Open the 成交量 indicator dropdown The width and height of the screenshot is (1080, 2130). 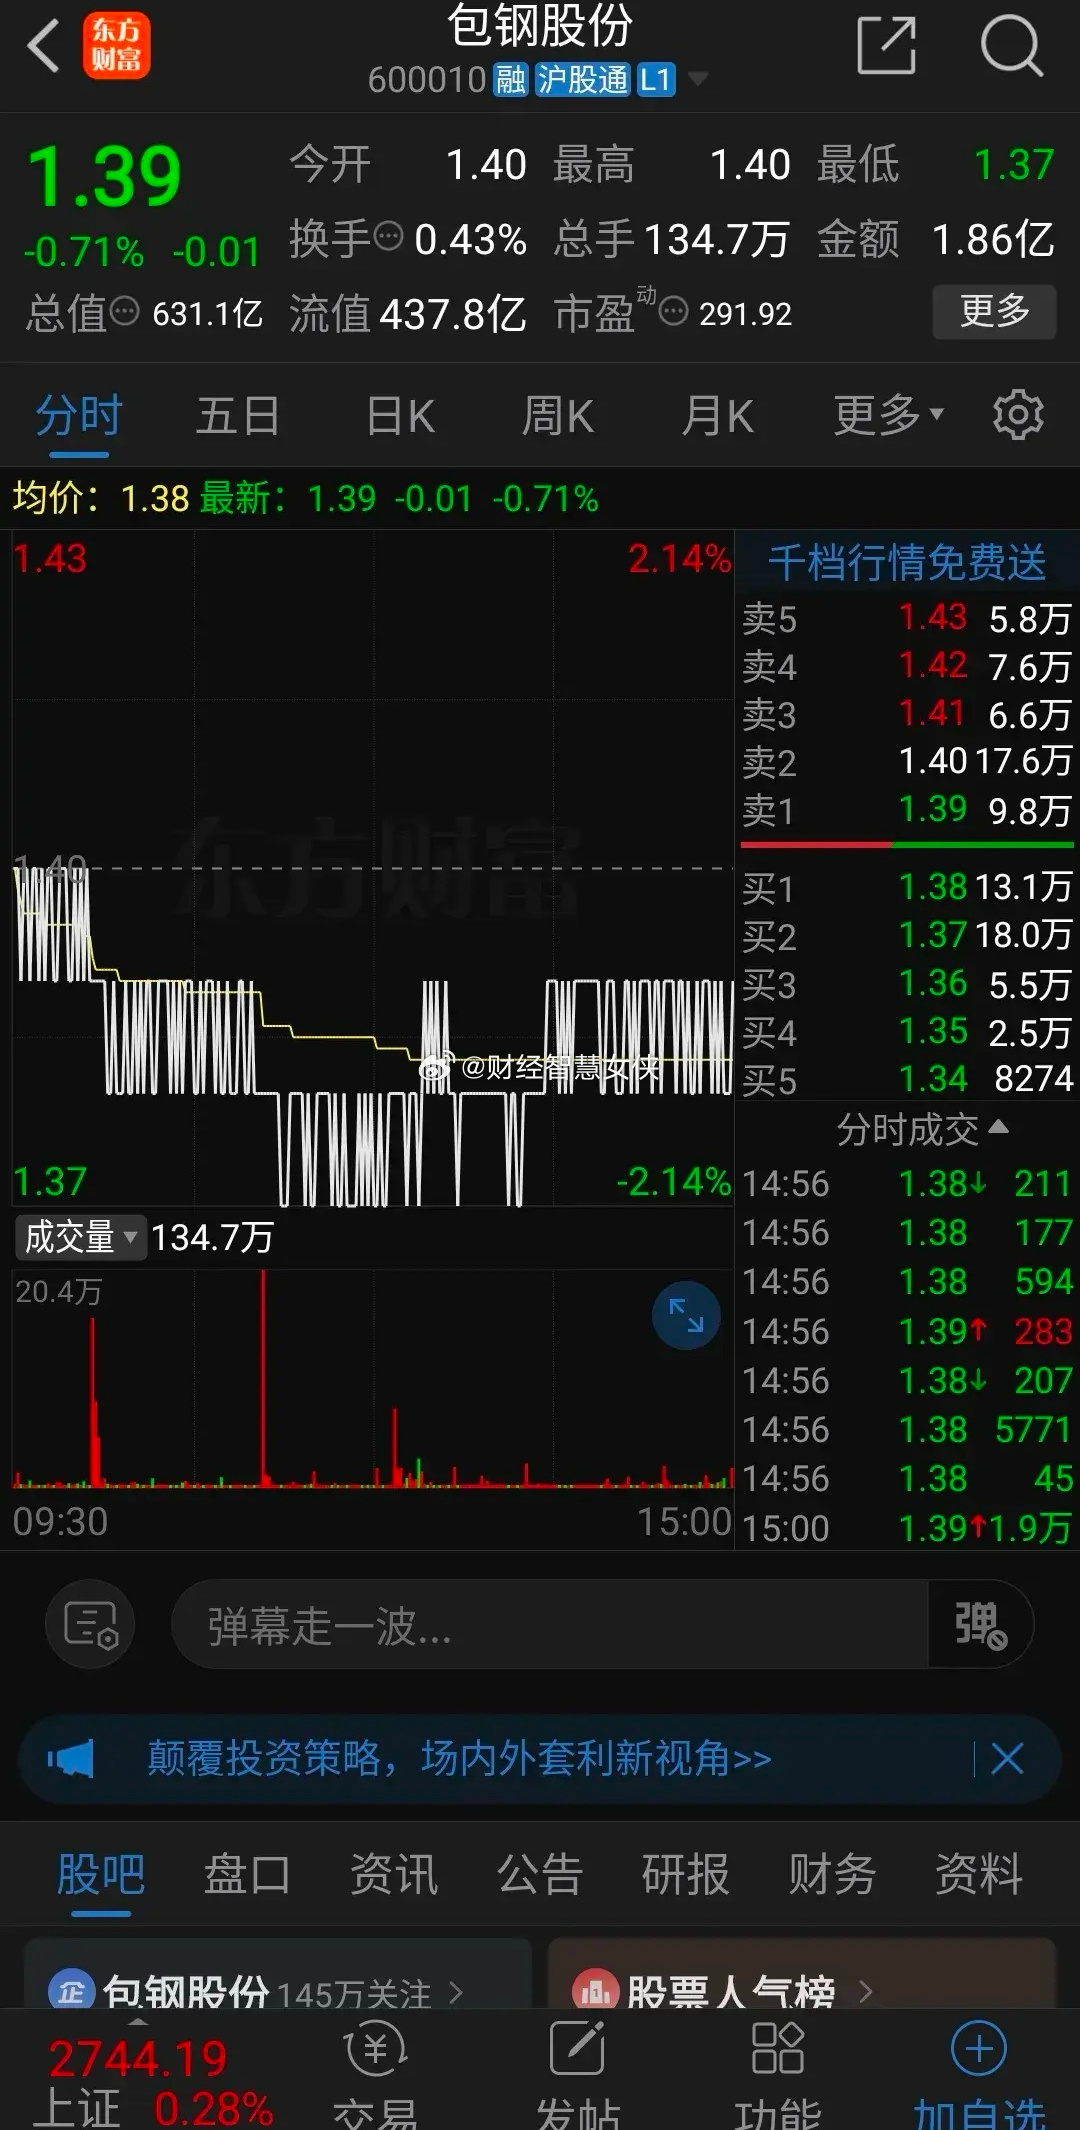point(80,1237)
